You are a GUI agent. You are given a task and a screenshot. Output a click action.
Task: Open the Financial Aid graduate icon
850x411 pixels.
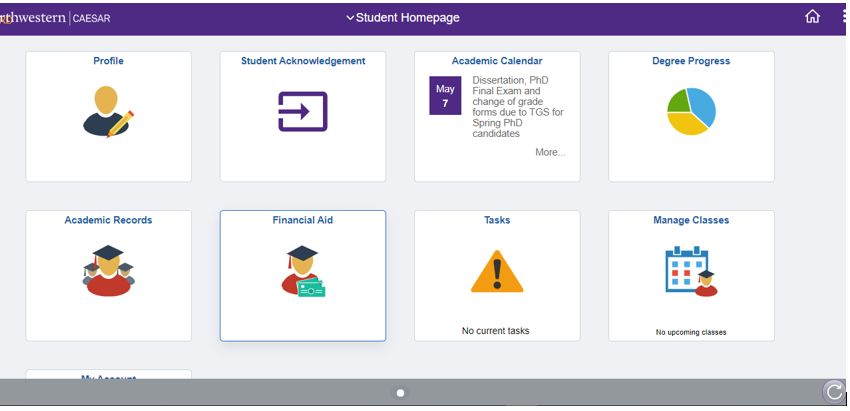click(x=302, y=271)
